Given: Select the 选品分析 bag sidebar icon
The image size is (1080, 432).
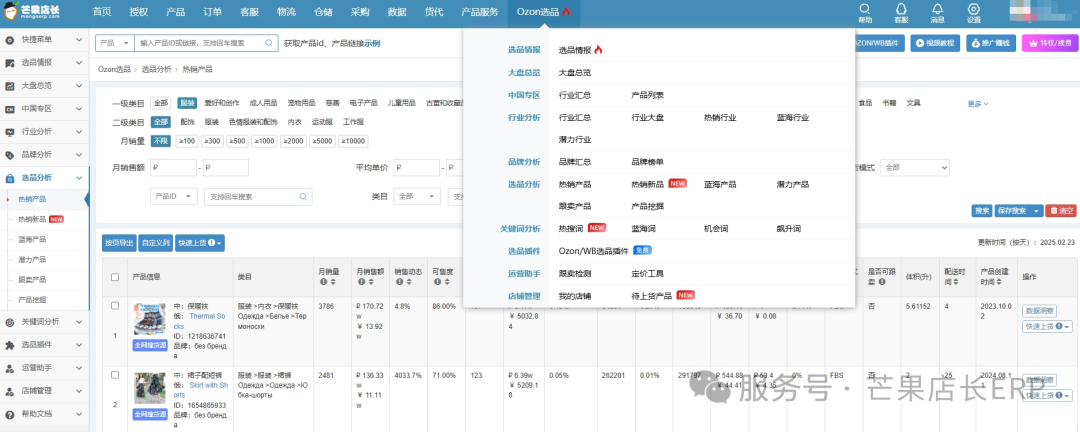Looking at the screenshot, I should click(10, 178).
